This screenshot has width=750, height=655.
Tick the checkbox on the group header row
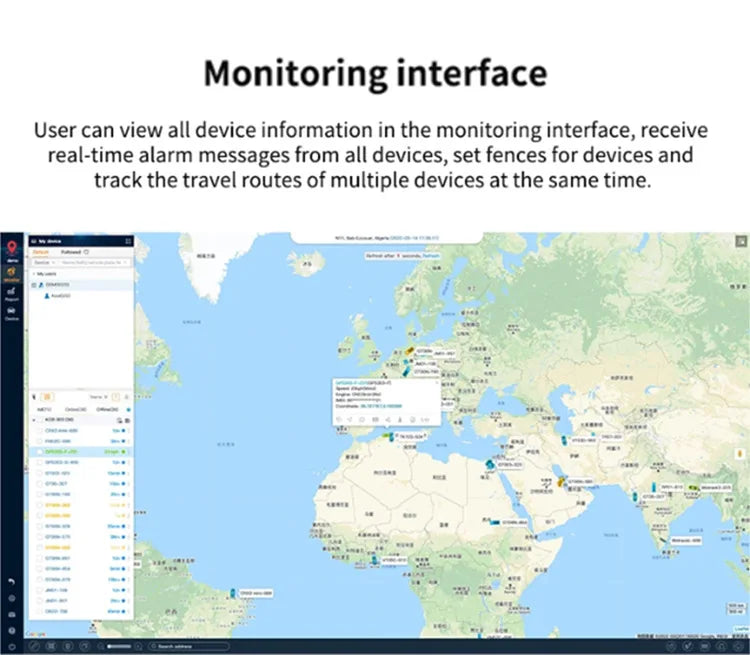point(40,420)
